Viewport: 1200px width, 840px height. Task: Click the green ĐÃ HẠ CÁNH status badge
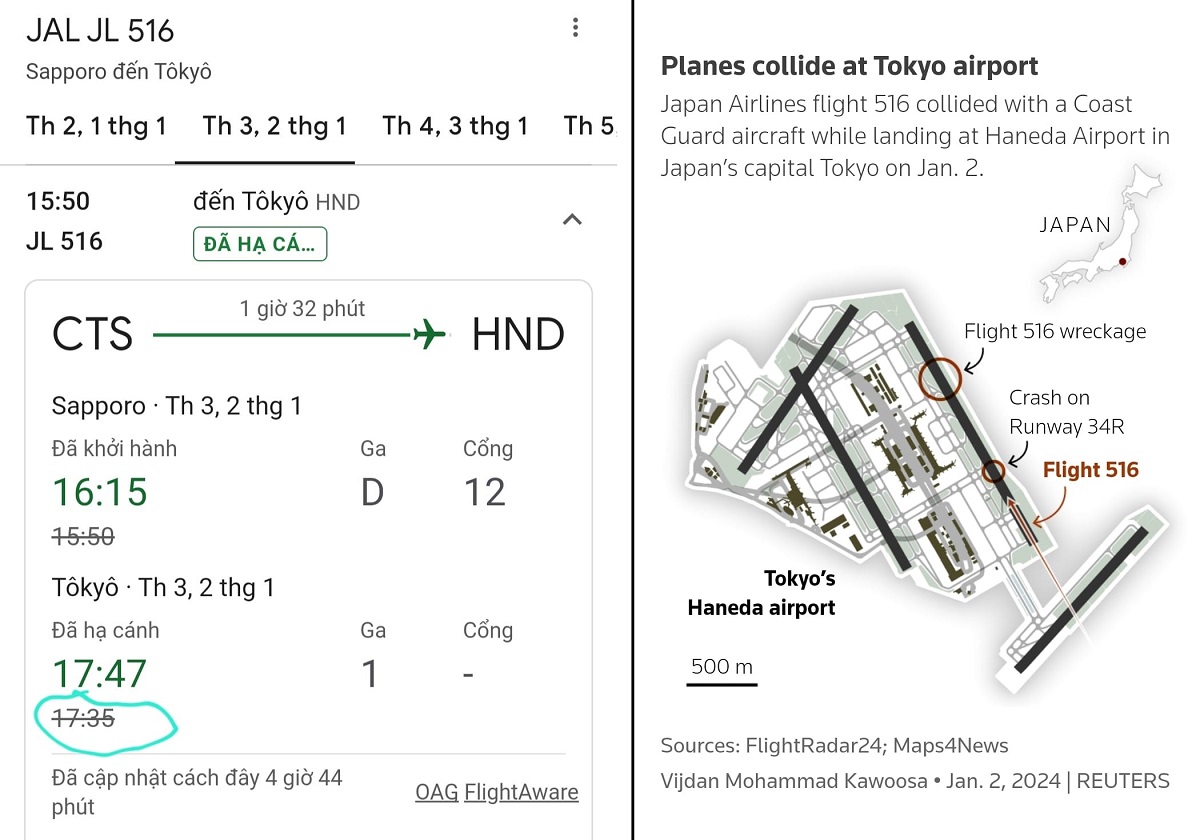[x=260, y=244]
